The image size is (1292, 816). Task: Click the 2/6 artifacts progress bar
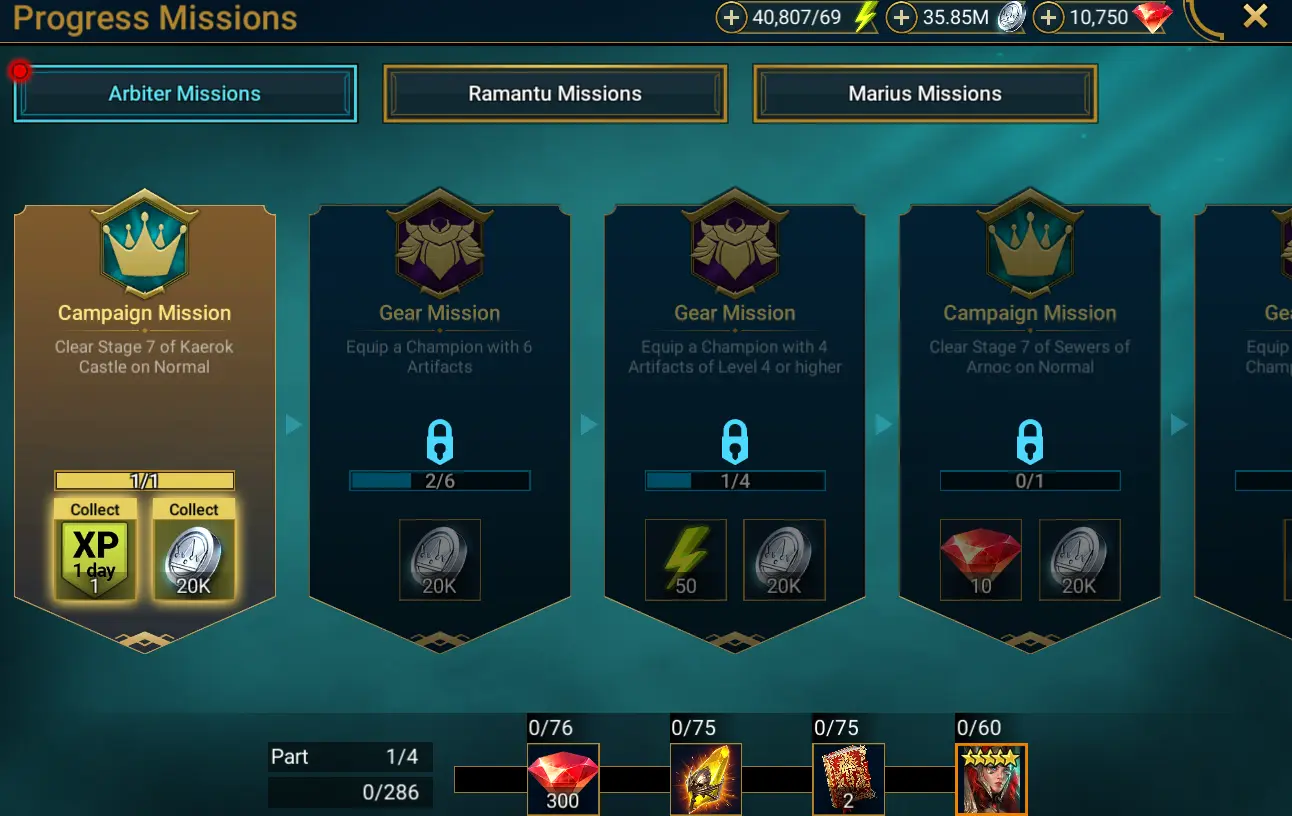pos(440,481)
